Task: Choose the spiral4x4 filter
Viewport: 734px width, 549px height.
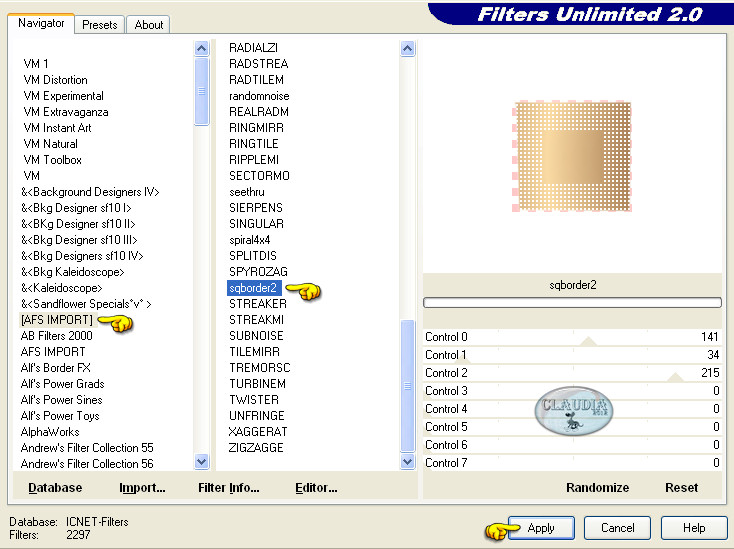Action: [250, 240]
